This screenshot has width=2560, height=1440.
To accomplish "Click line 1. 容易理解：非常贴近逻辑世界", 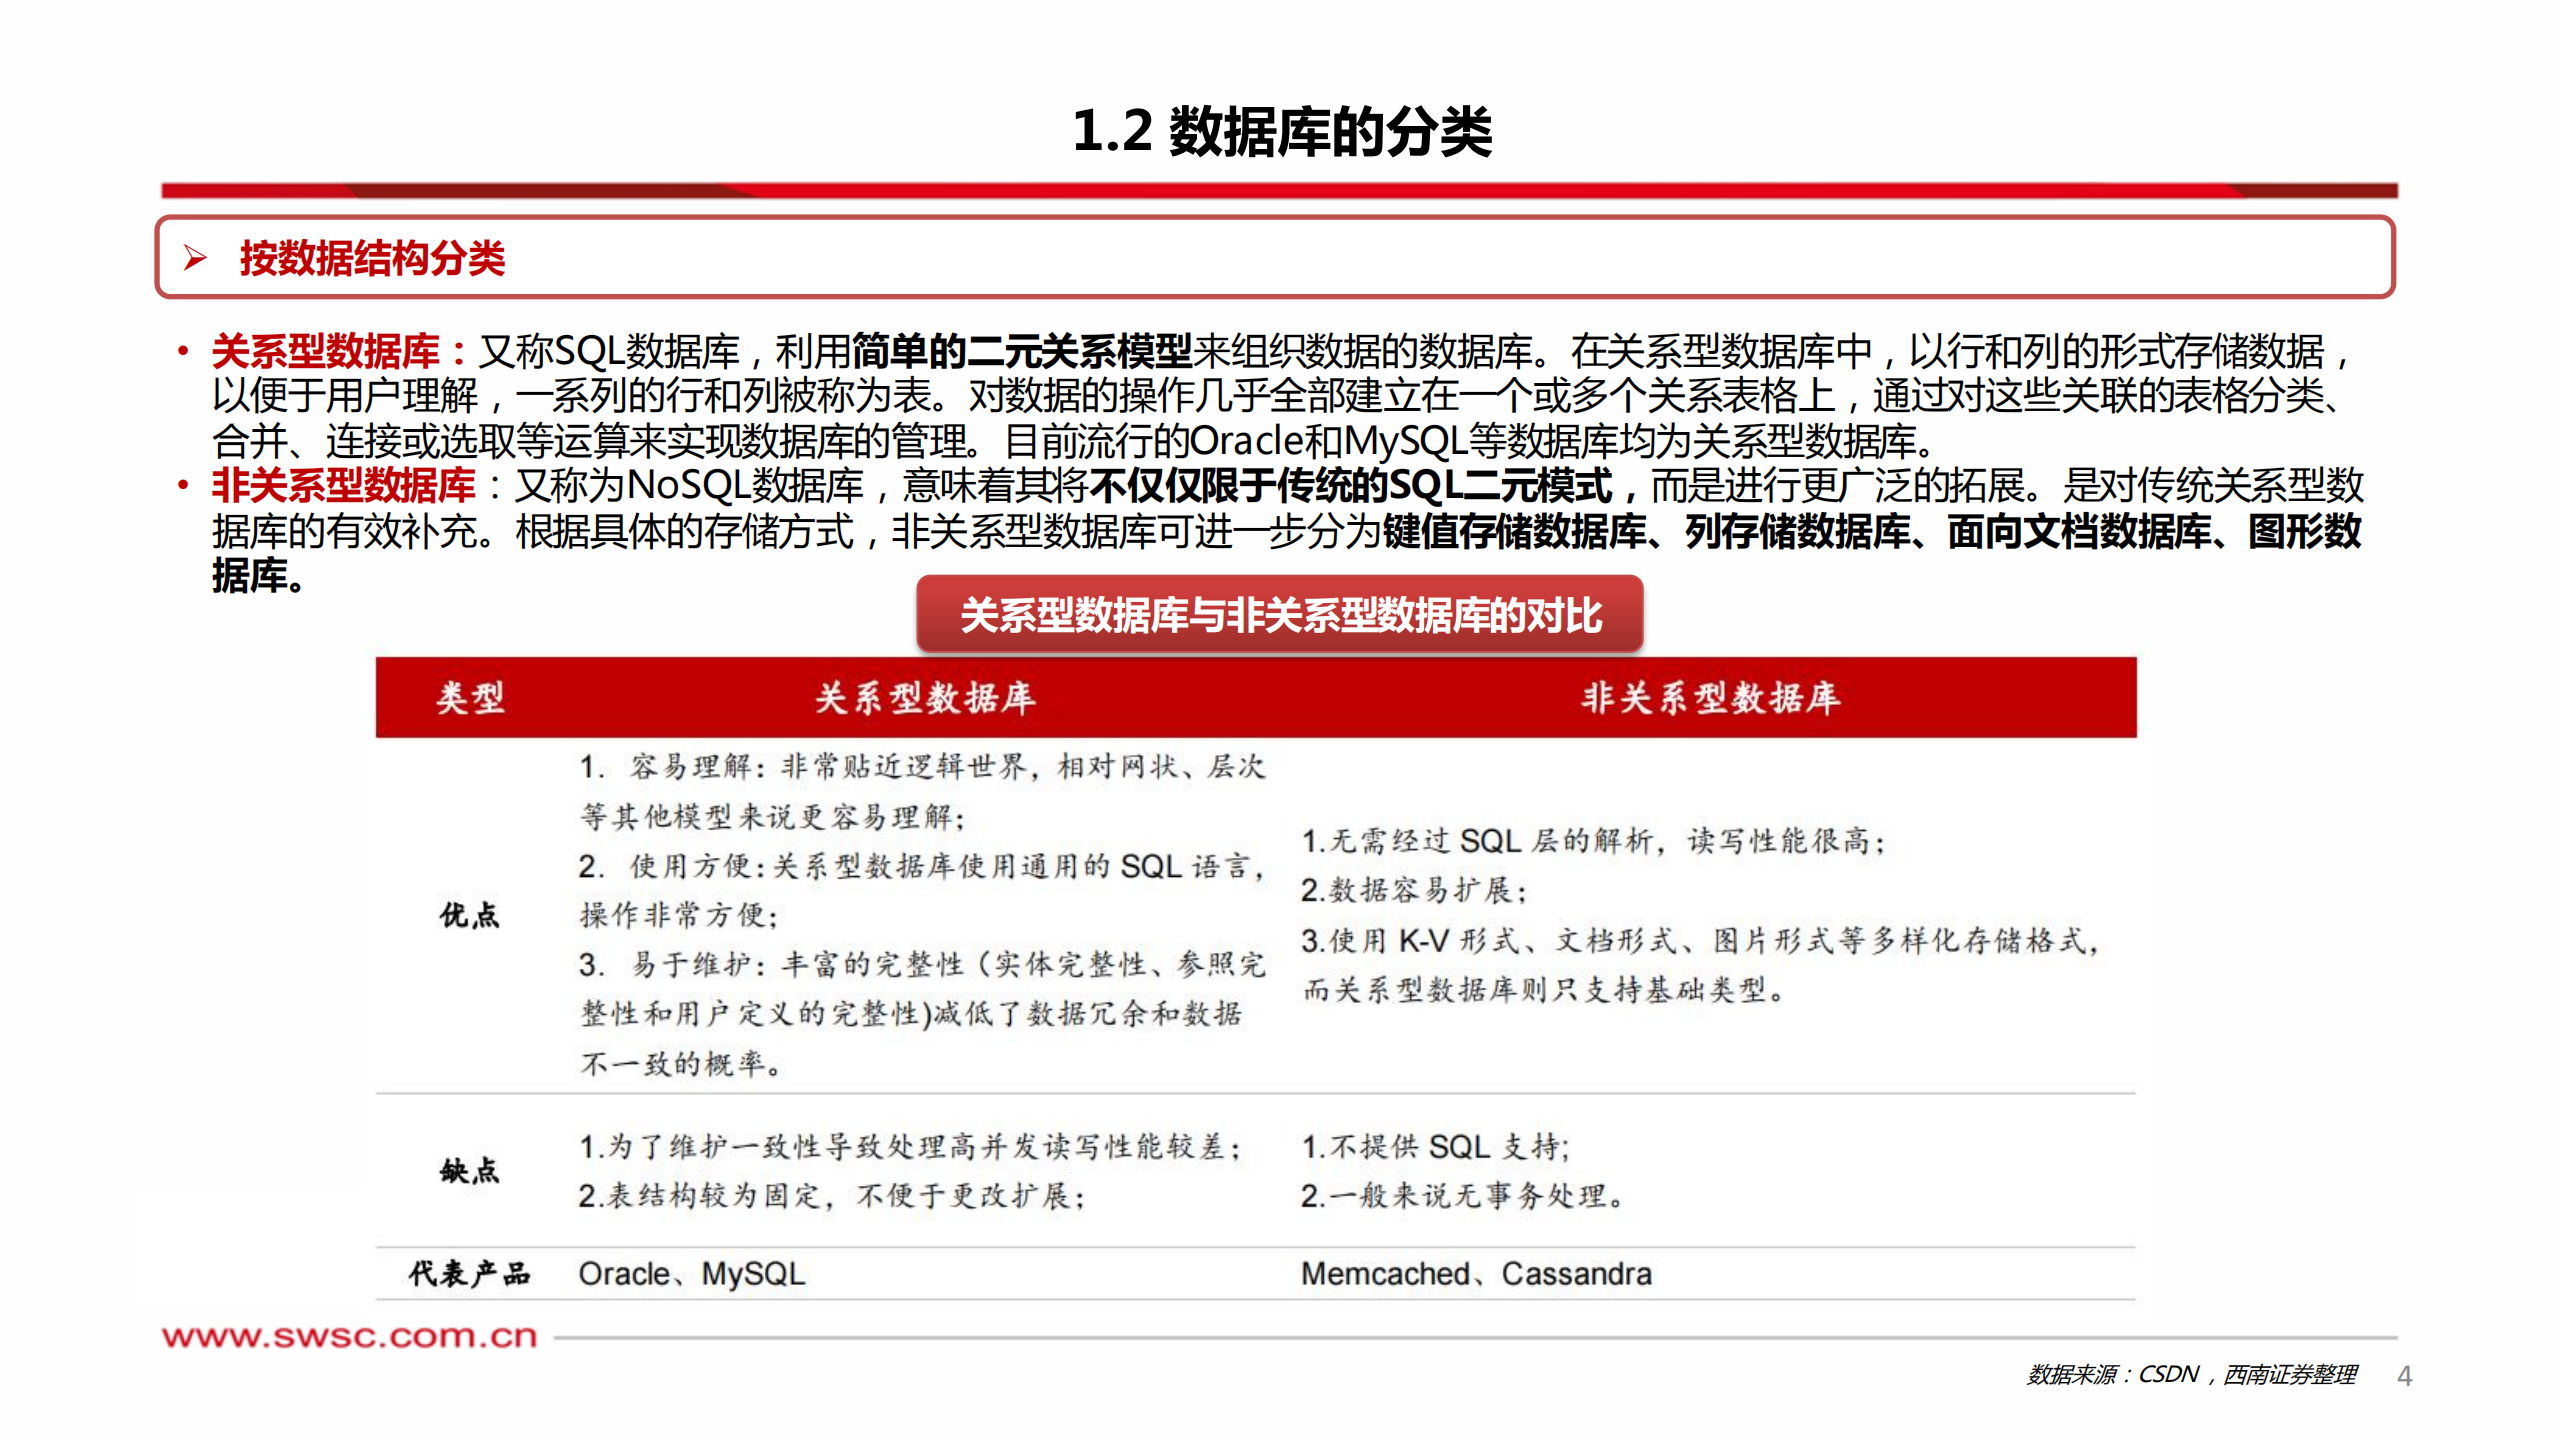I will [x=922, y=767].
